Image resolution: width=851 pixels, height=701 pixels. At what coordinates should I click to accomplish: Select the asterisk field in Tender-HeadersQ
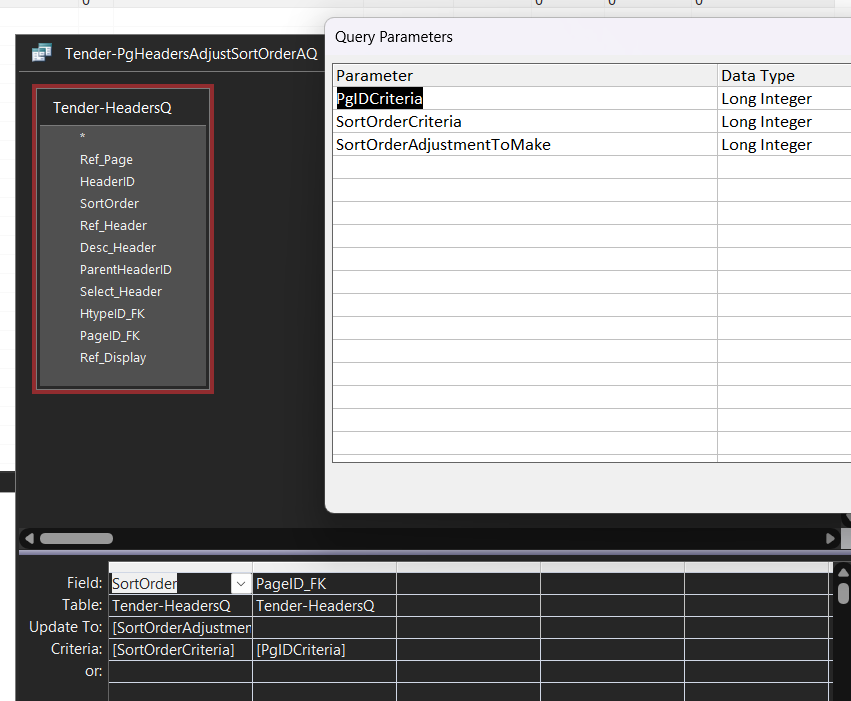coord(82,137)
